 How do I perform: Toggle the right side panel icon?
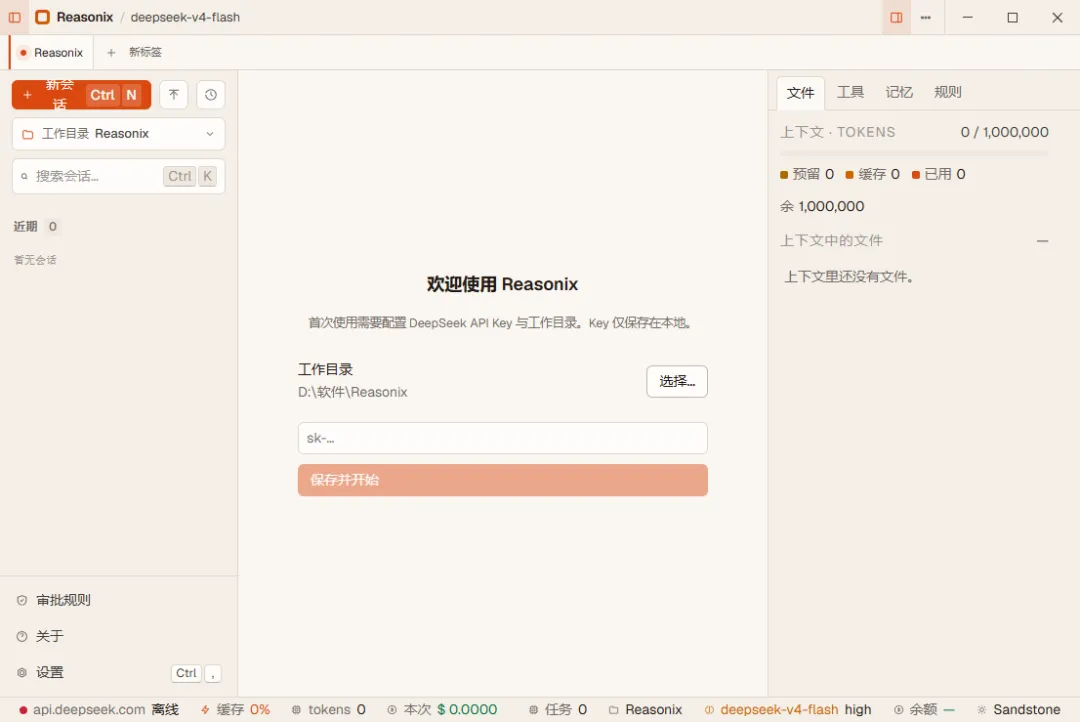(x=896, y=17)
